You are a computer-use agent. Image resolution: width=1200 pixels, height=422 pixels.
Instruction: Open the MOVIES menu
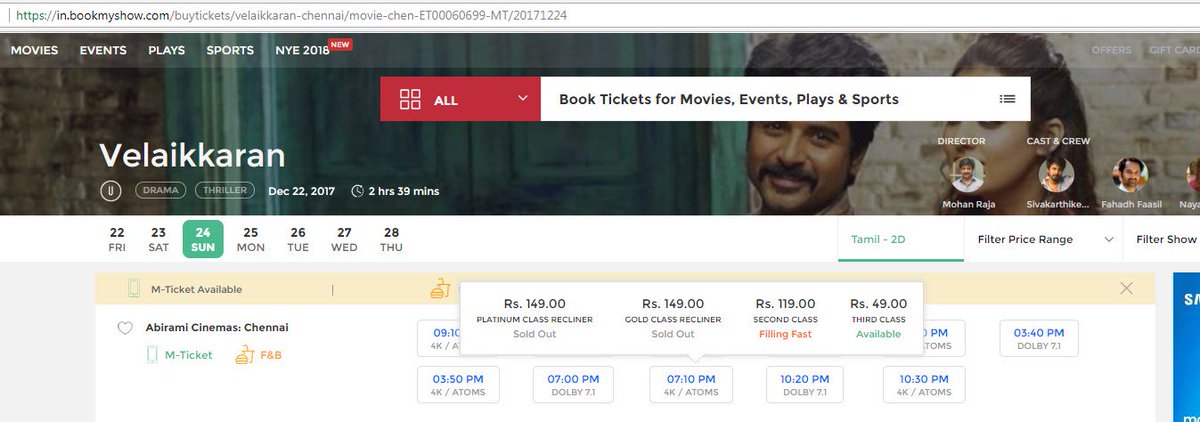pyautogui.click(x=34, y=50)
